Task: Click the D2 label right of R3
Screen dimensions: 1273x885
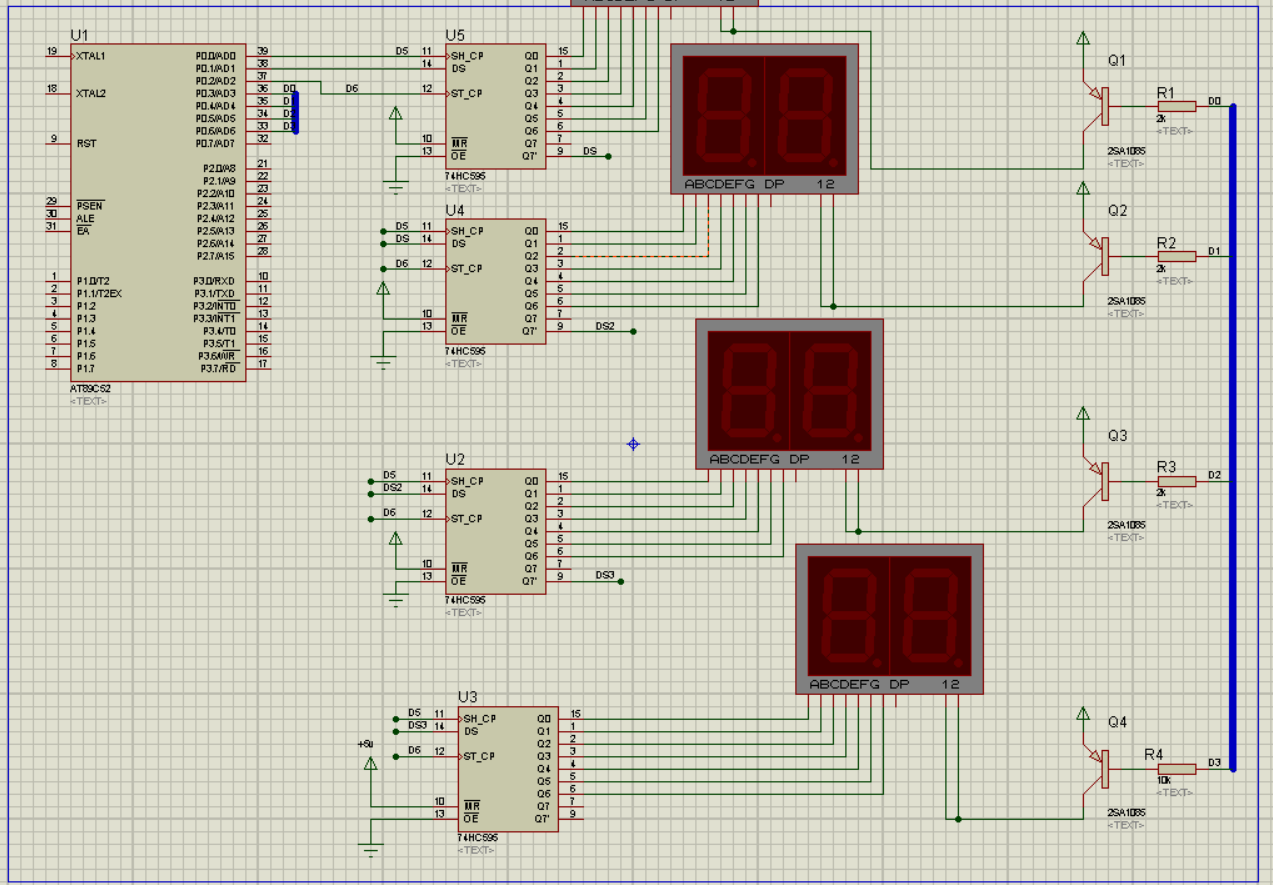Action: (1214, 475)
